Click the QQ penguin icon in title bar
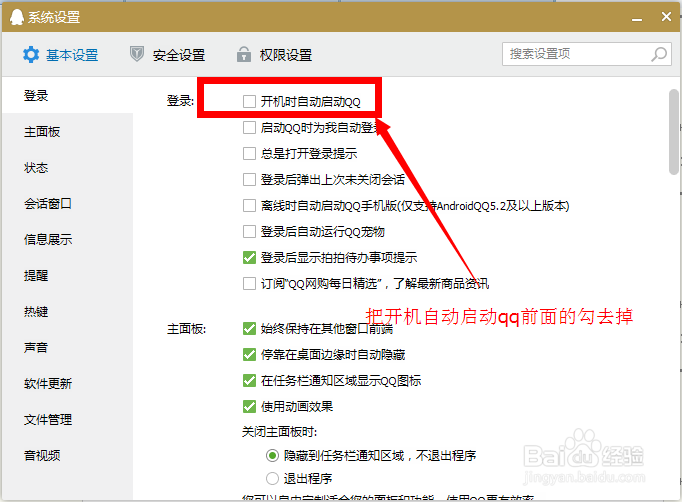This screenshot has width=682, height=502. coord(17,17)
